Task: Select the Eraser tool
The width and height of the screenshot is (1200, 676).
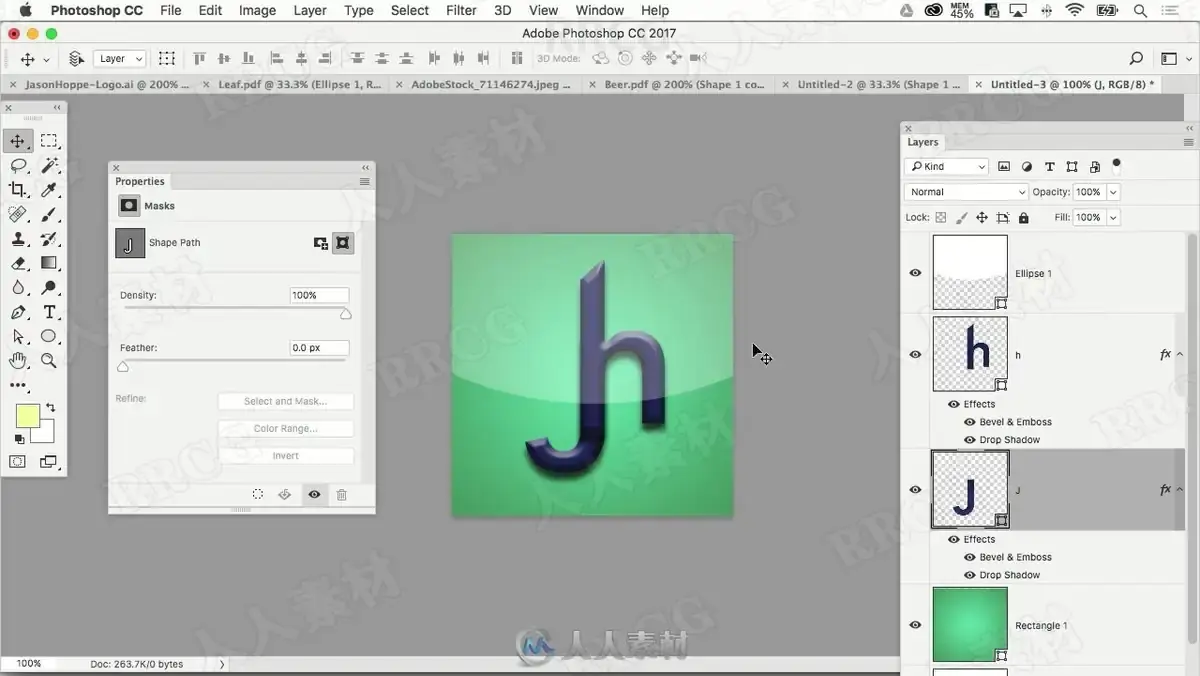Action: pos(18,263)
